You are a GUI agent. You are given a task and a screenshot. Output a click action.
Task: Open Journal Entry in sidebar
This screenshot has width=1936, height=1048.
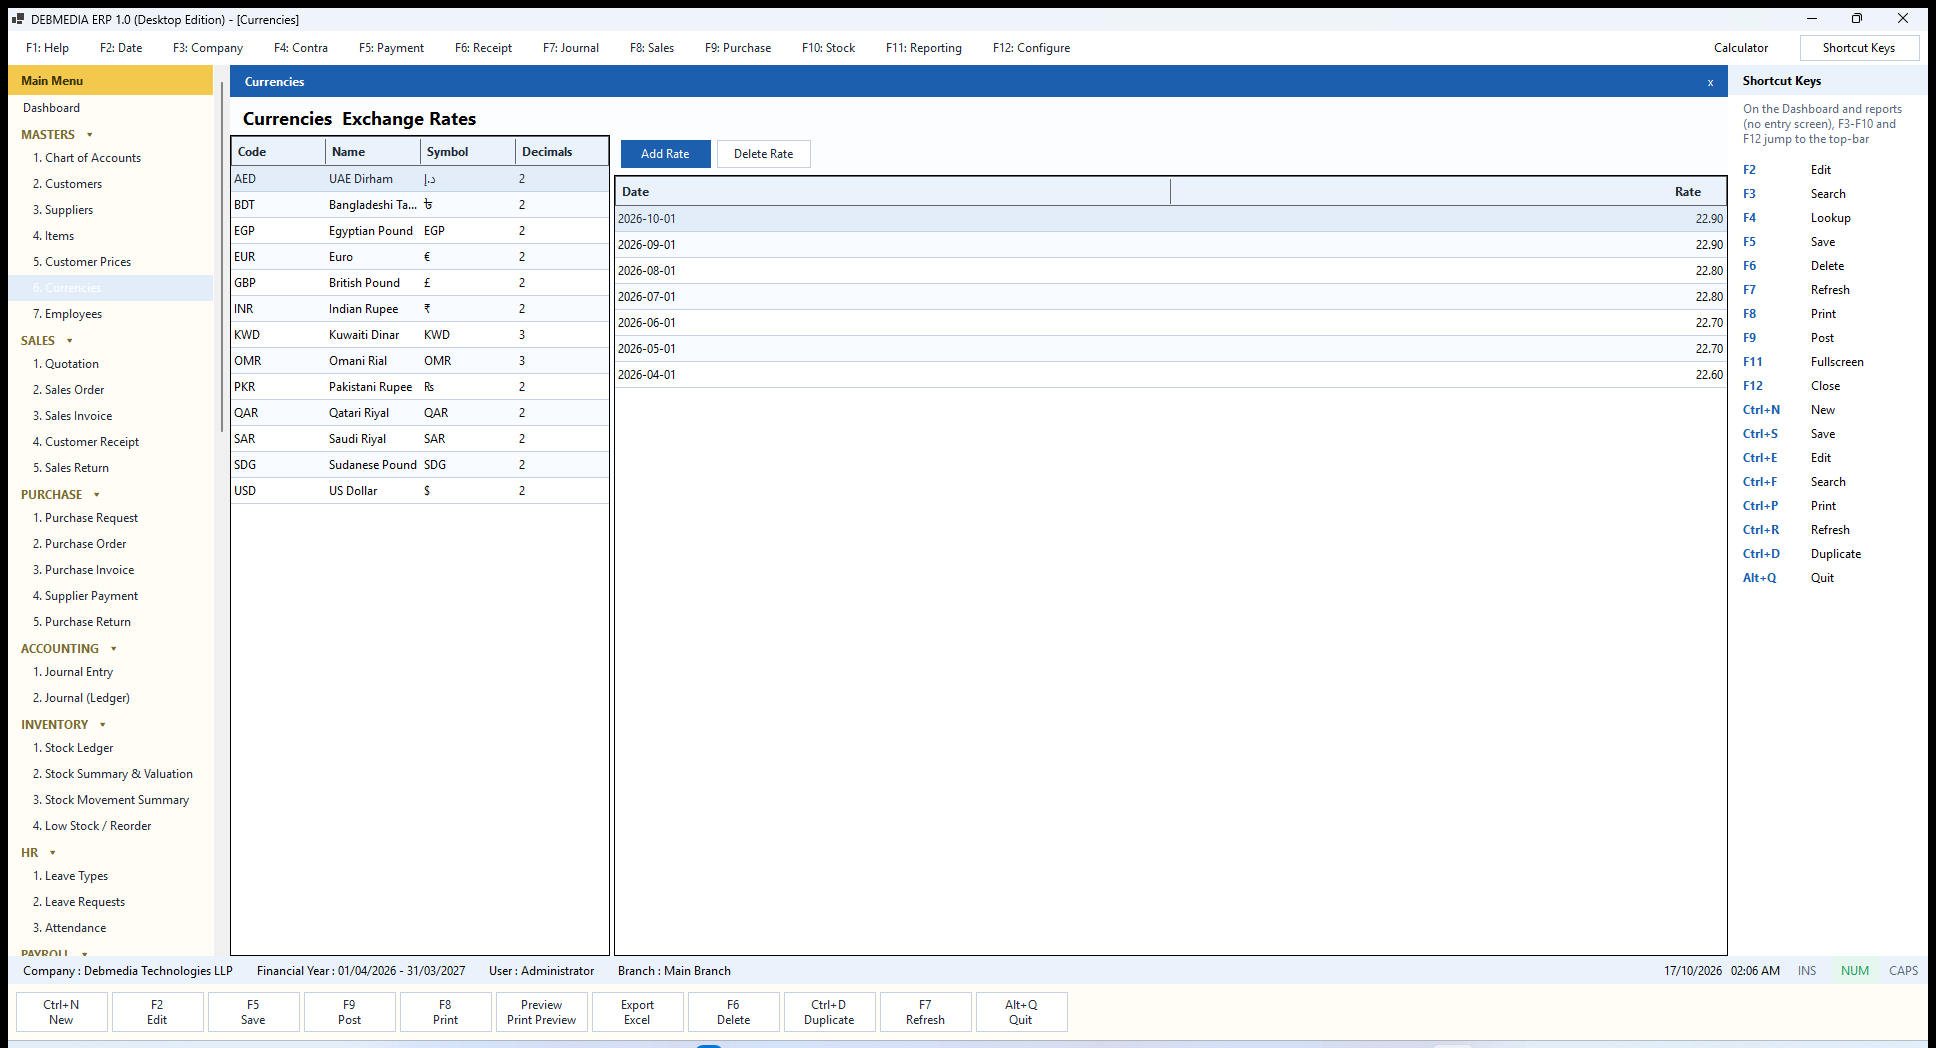pos(73,672)
